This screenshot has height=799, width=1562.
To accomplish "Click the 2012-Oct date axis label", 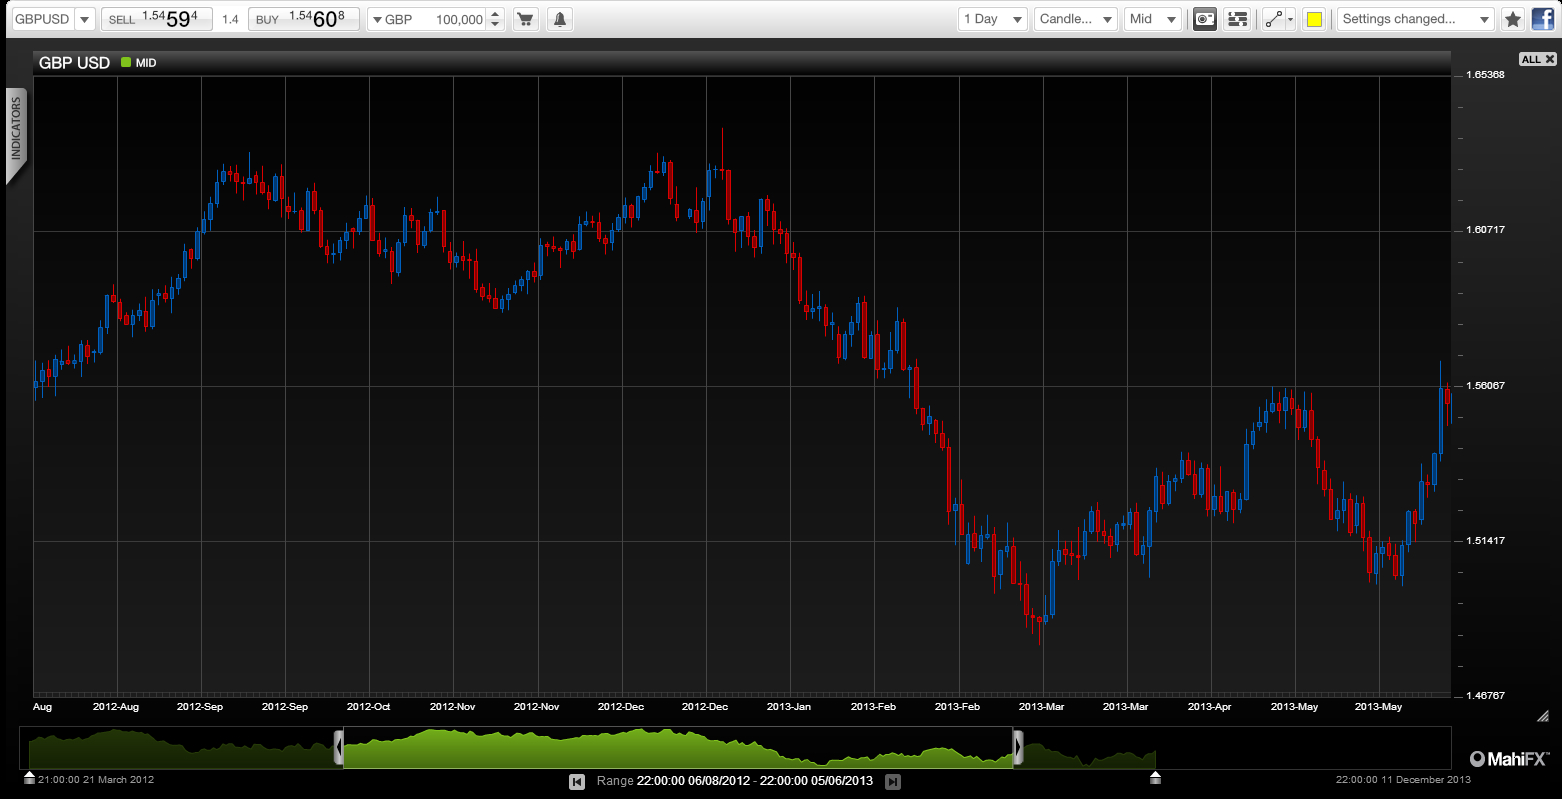I will 368,706.
